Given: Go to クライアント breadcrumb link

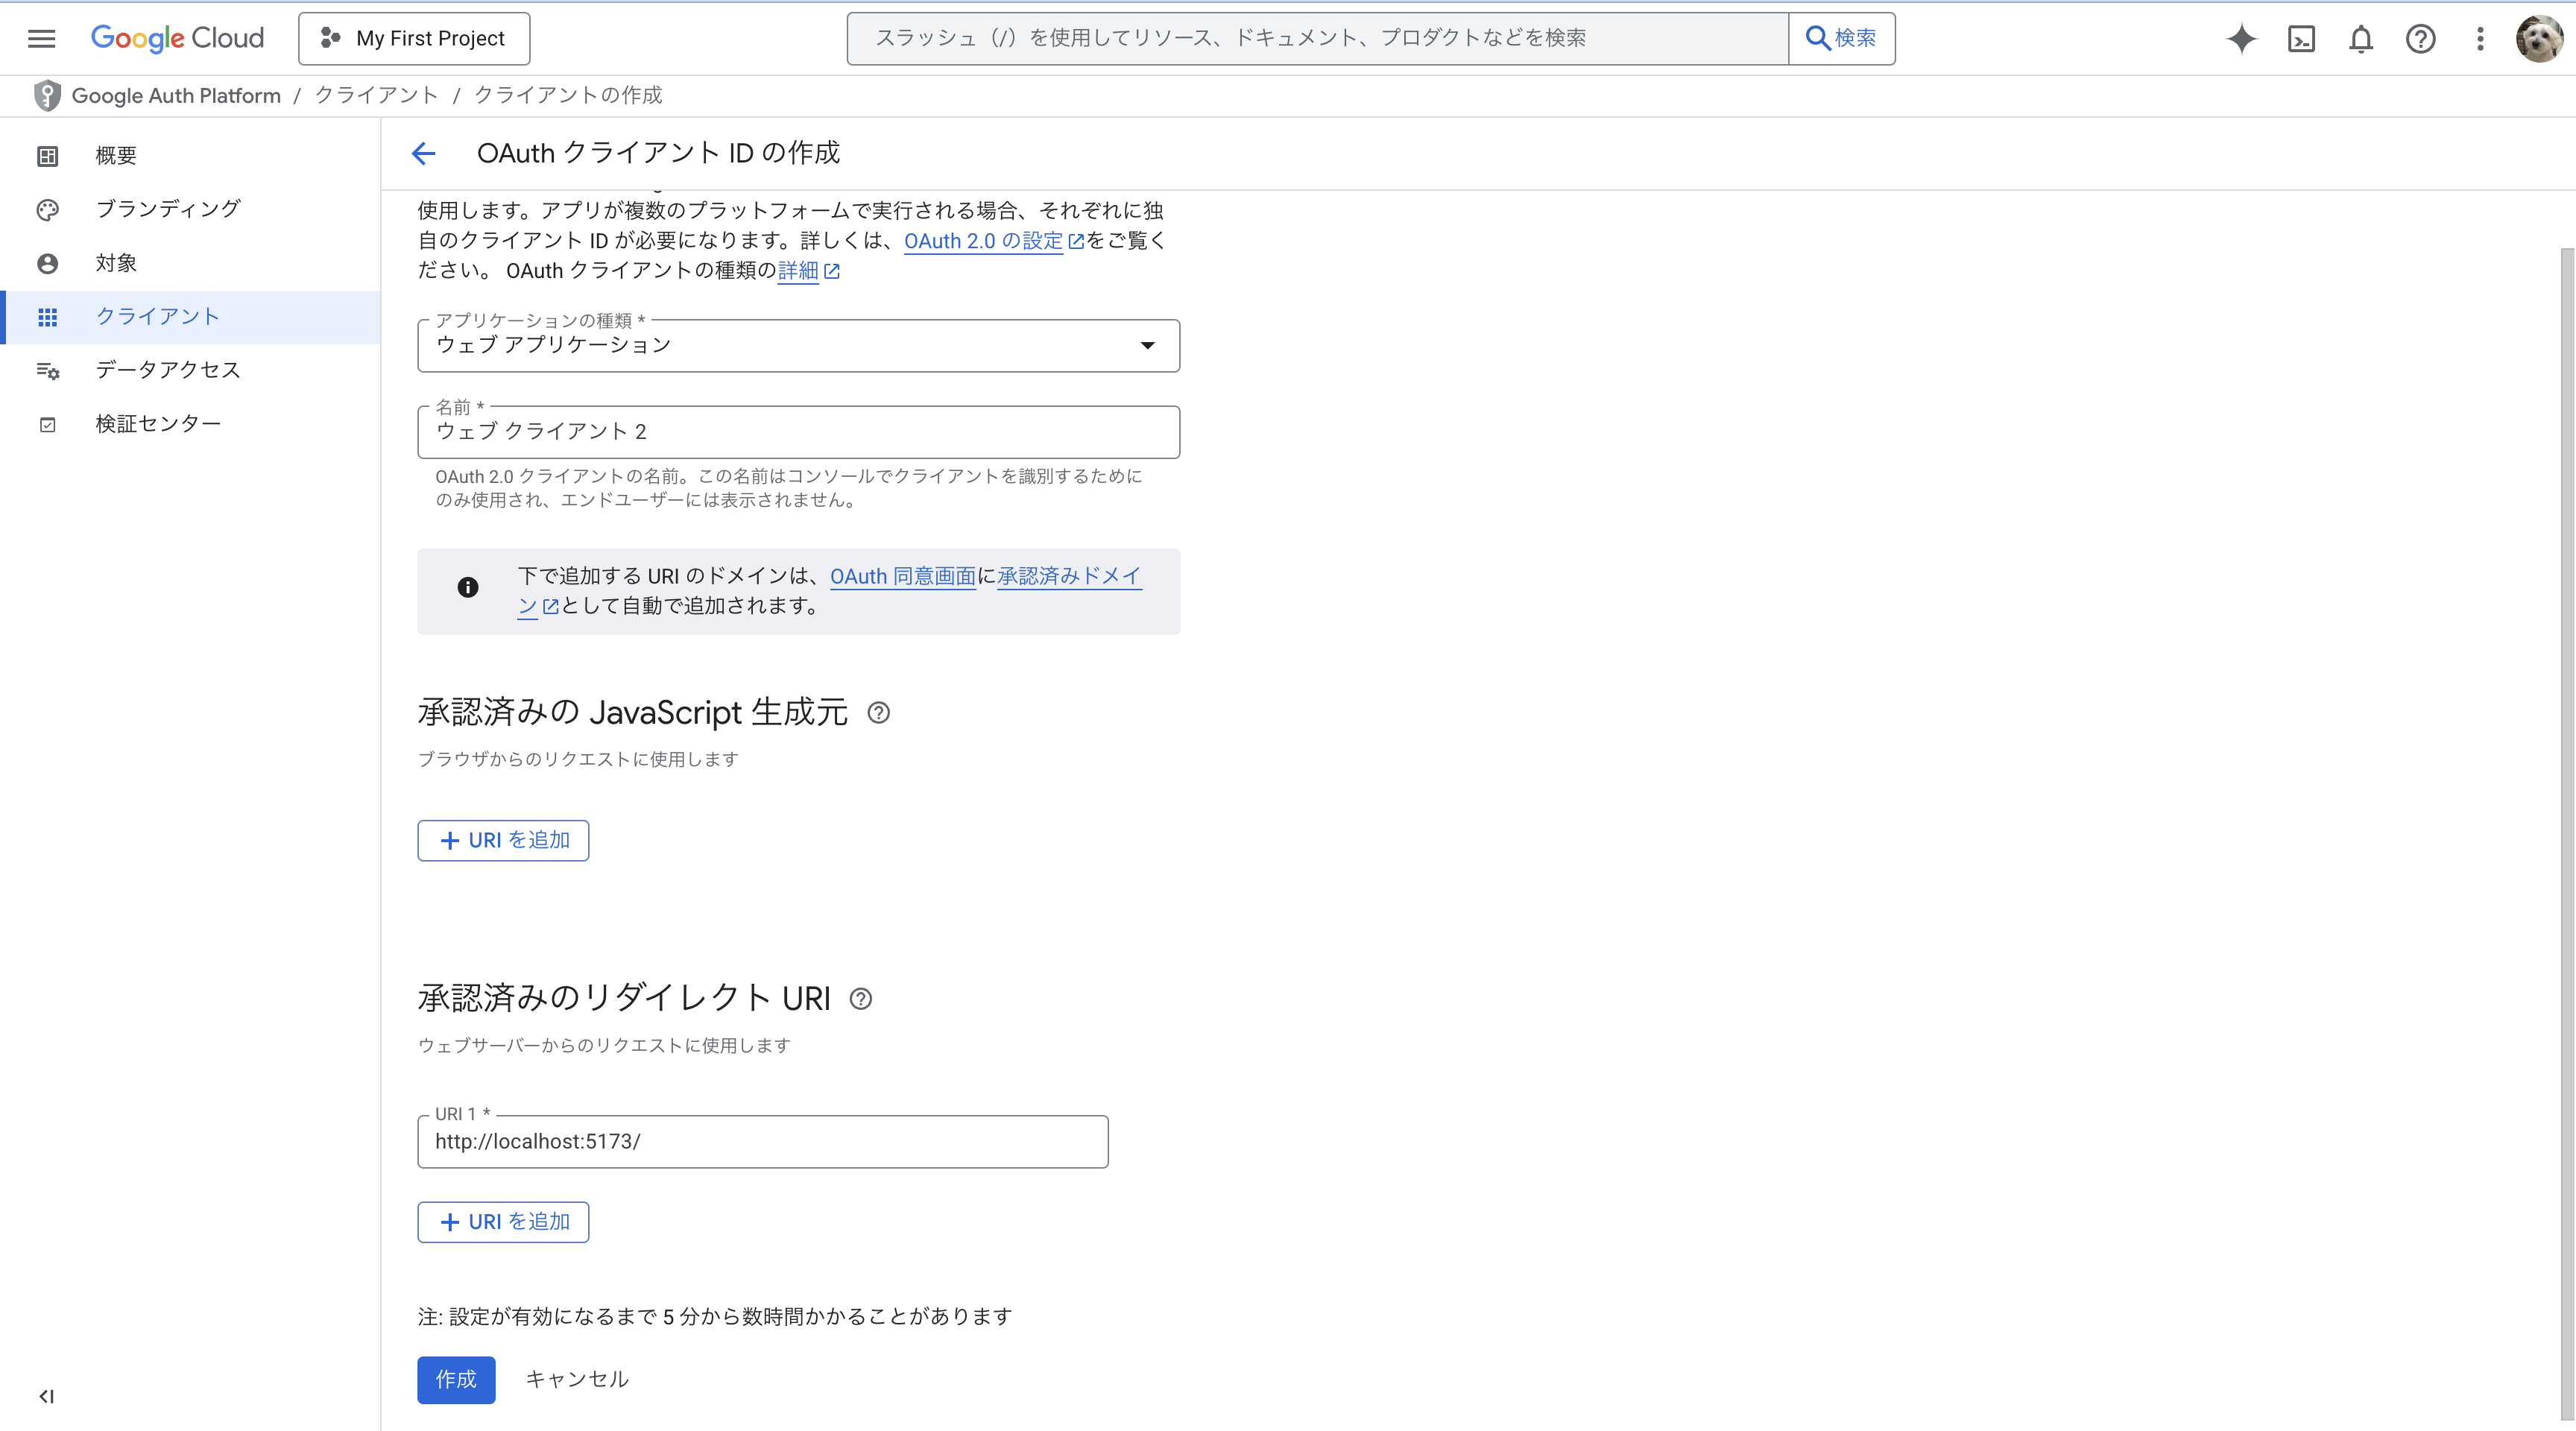Looking at the screenshot, I should [376, 95].
